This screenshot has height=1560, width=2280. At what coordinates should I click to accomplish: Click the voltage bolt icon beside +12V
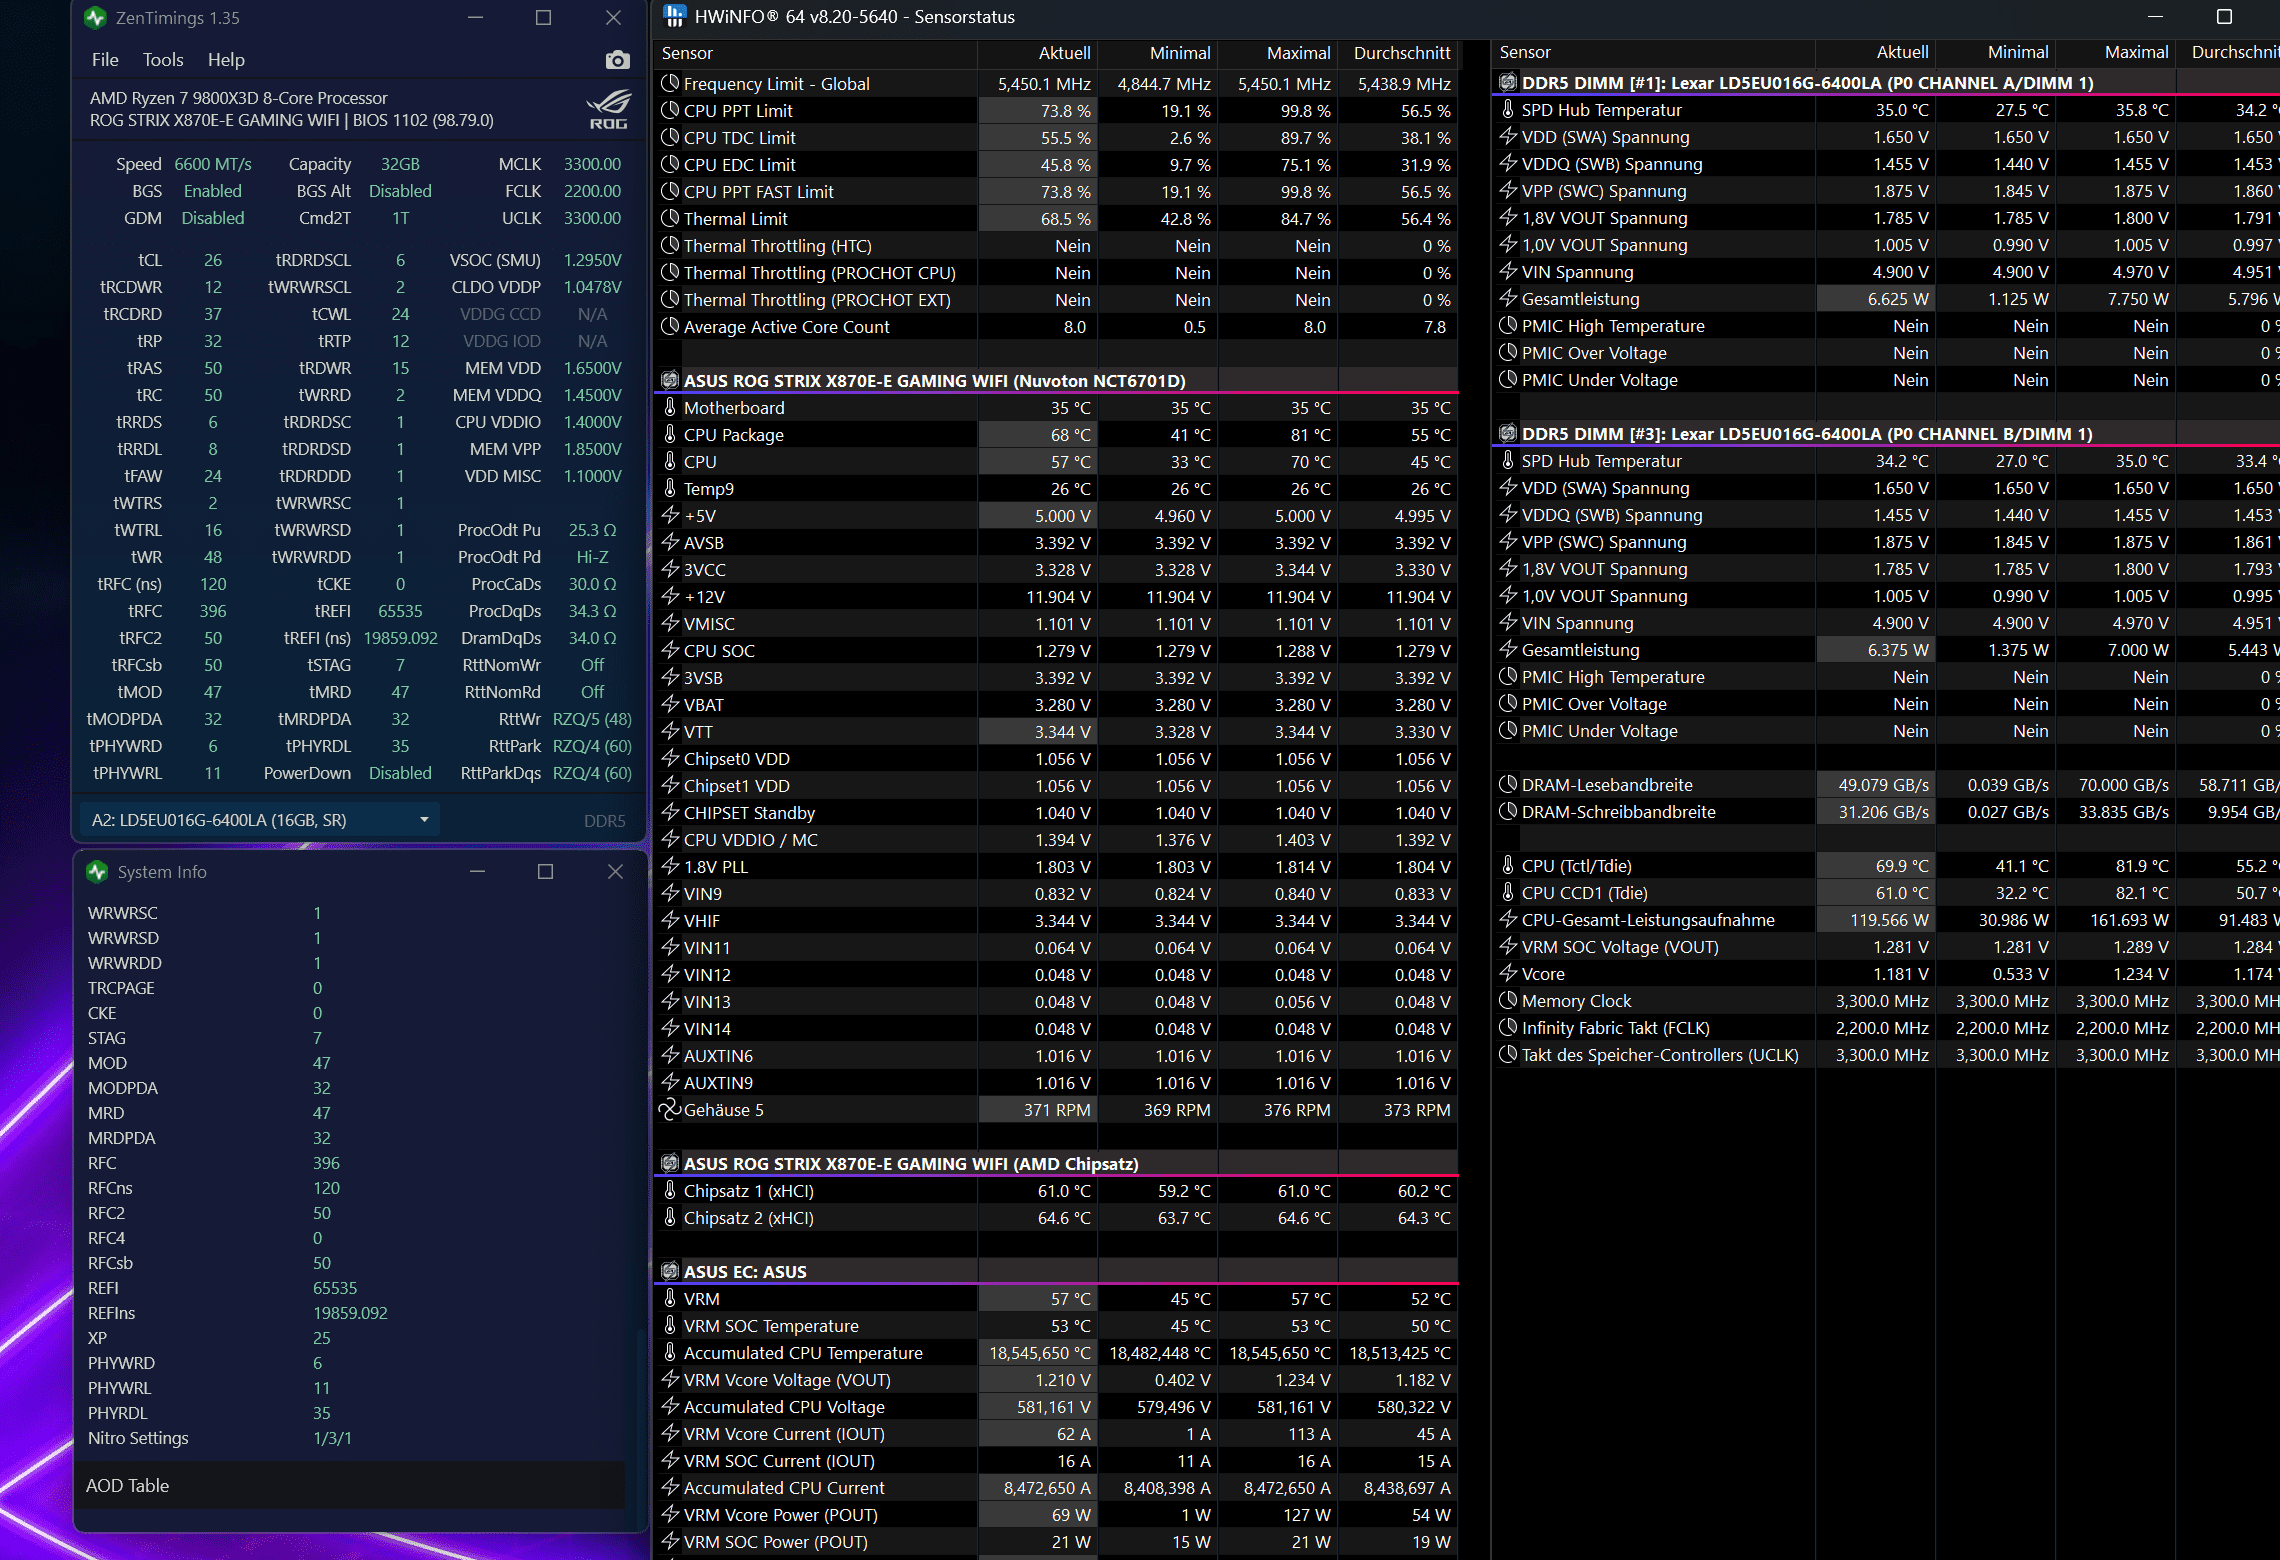[x=670, y=596]
